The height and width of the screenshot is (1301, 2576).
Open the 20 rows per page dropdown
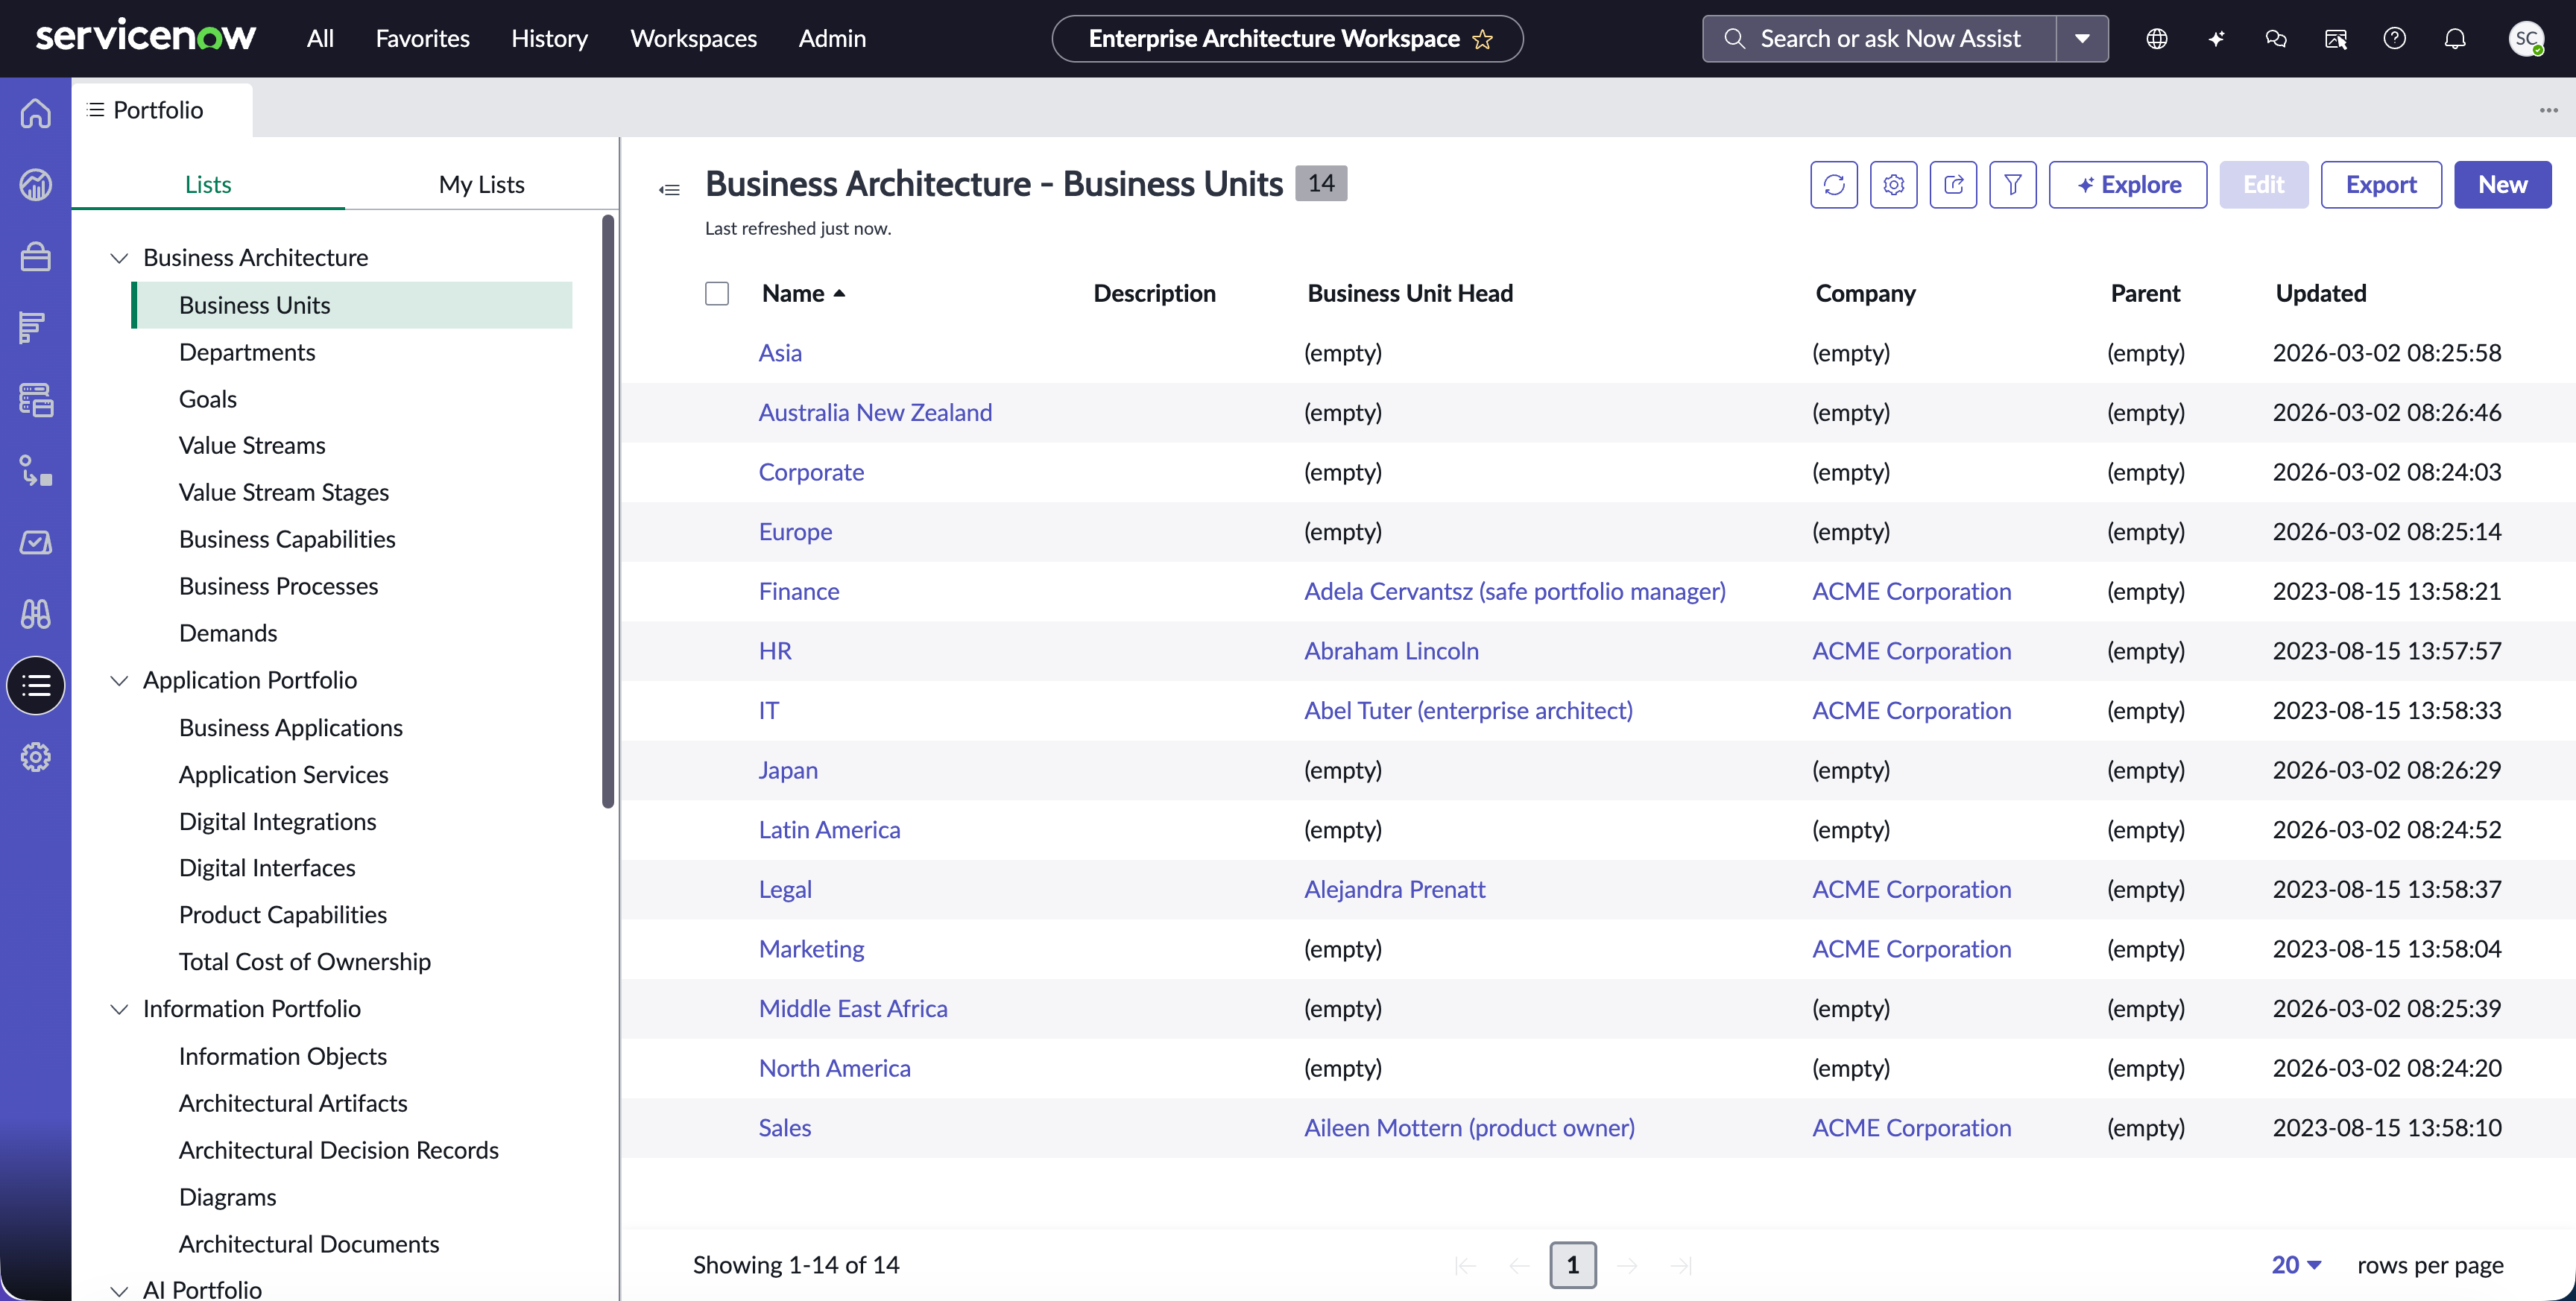tap(2297, 1265)
